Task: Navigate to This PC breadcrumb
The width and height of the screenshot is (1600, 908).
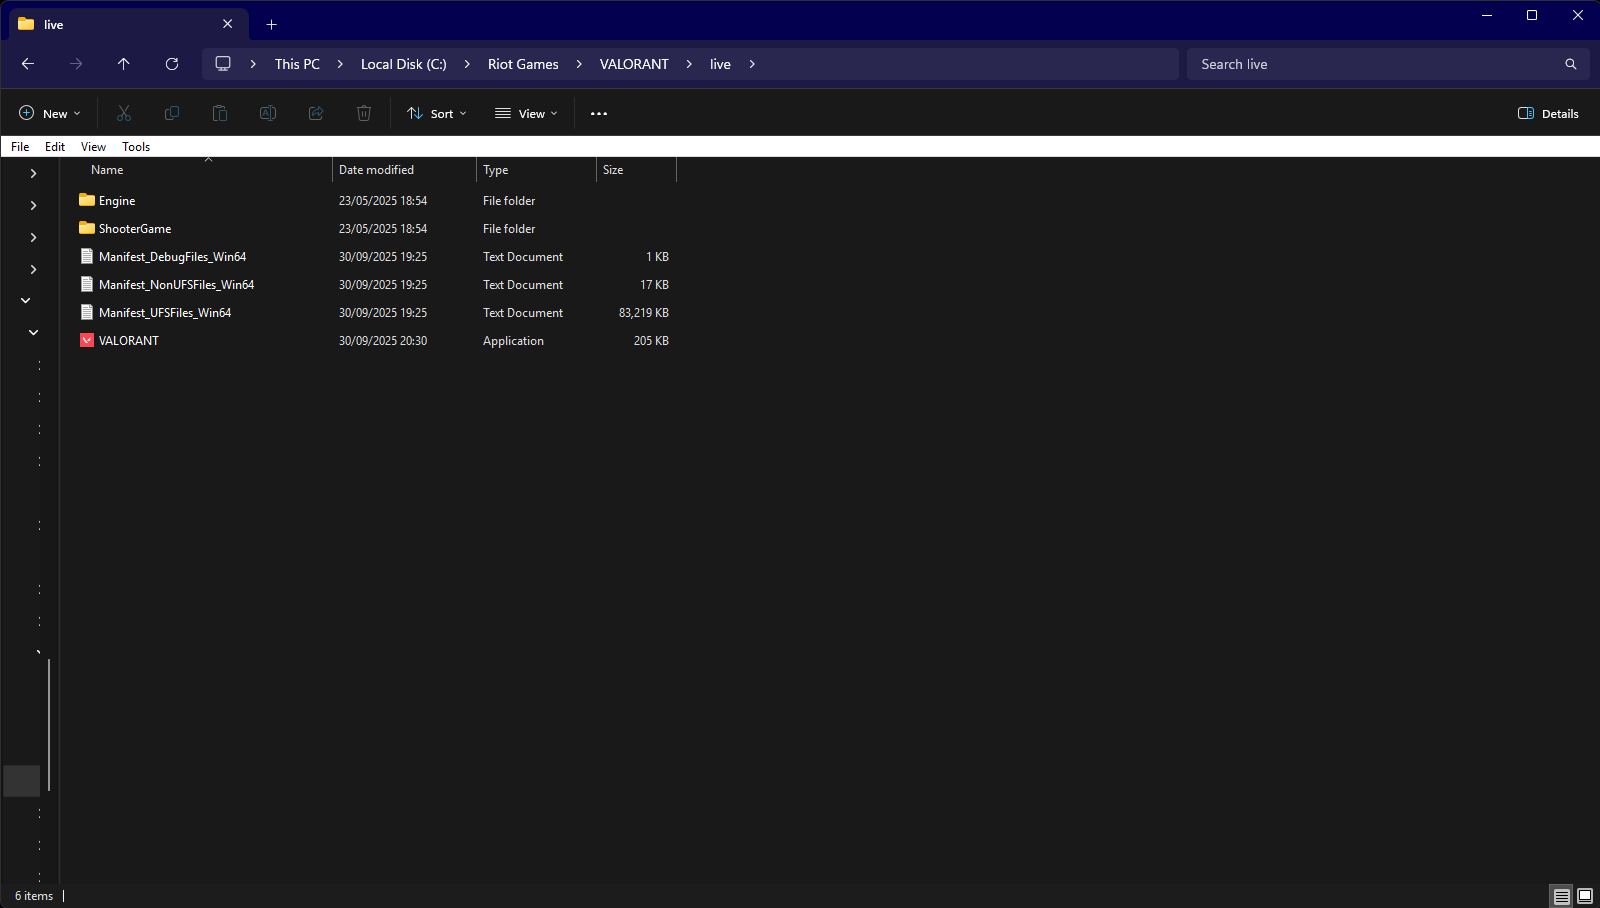Action: [297, 64]
